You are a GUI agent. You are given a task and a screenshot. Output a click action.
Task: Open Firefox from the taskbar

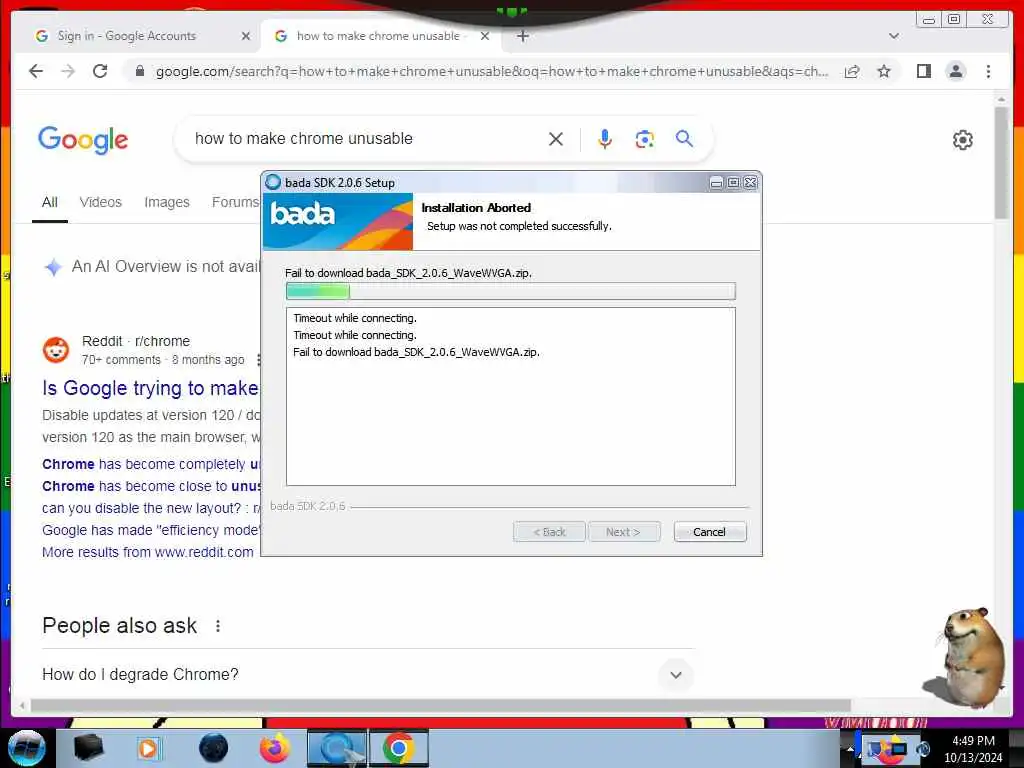[x=274, y=748]
